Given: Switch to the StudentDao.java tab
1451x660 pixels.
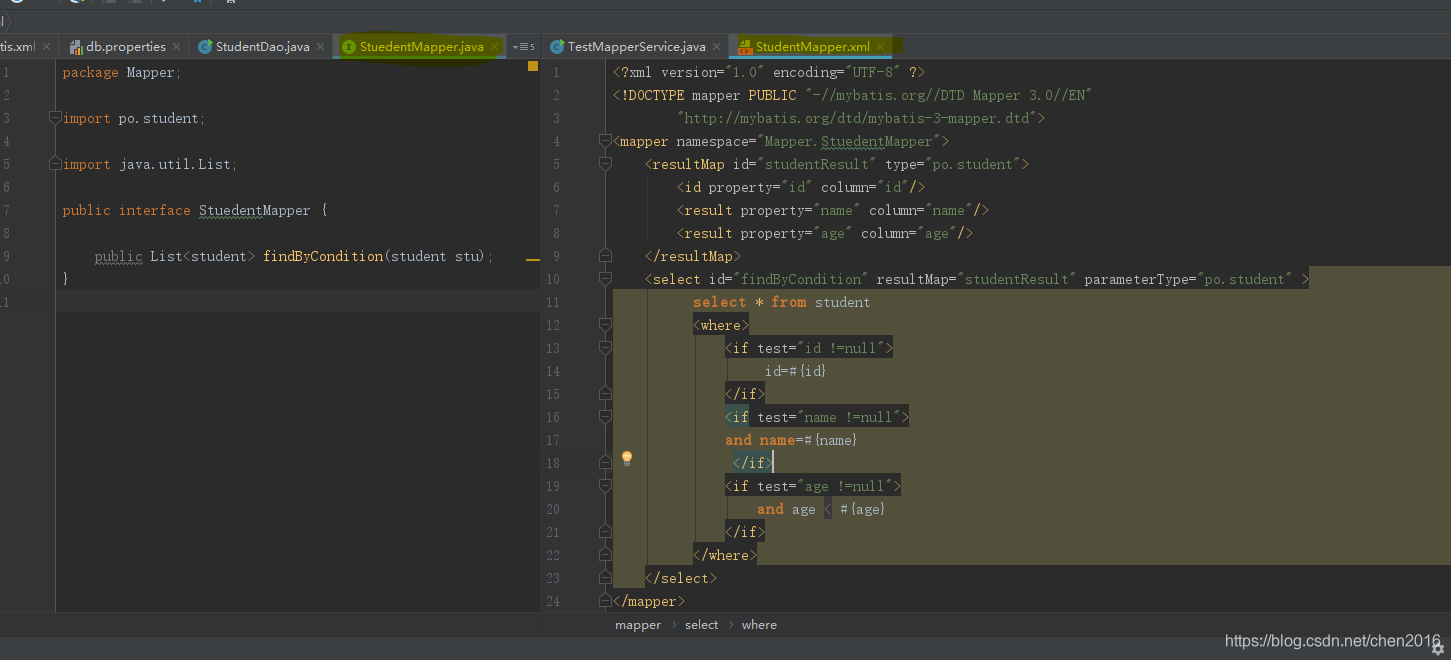Looking at the screenshot, I should coord(262,47).
